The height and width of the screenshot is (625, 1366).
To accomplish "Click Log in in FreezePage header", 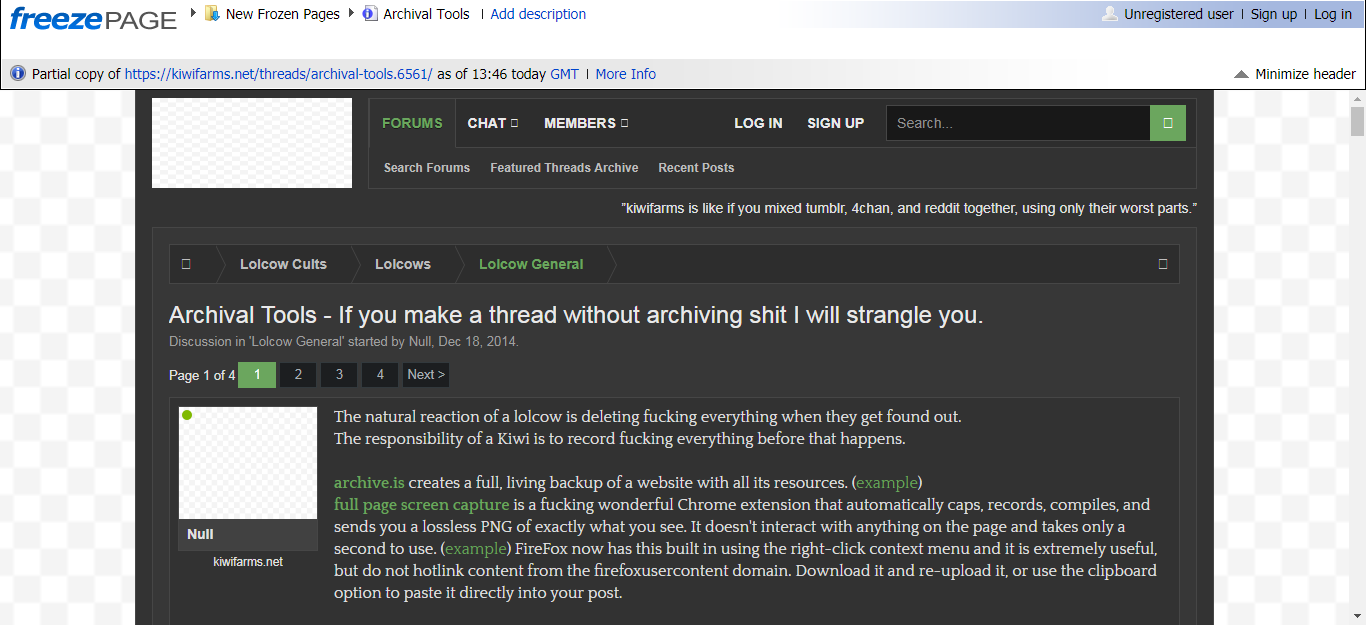I will [1333, 14].
